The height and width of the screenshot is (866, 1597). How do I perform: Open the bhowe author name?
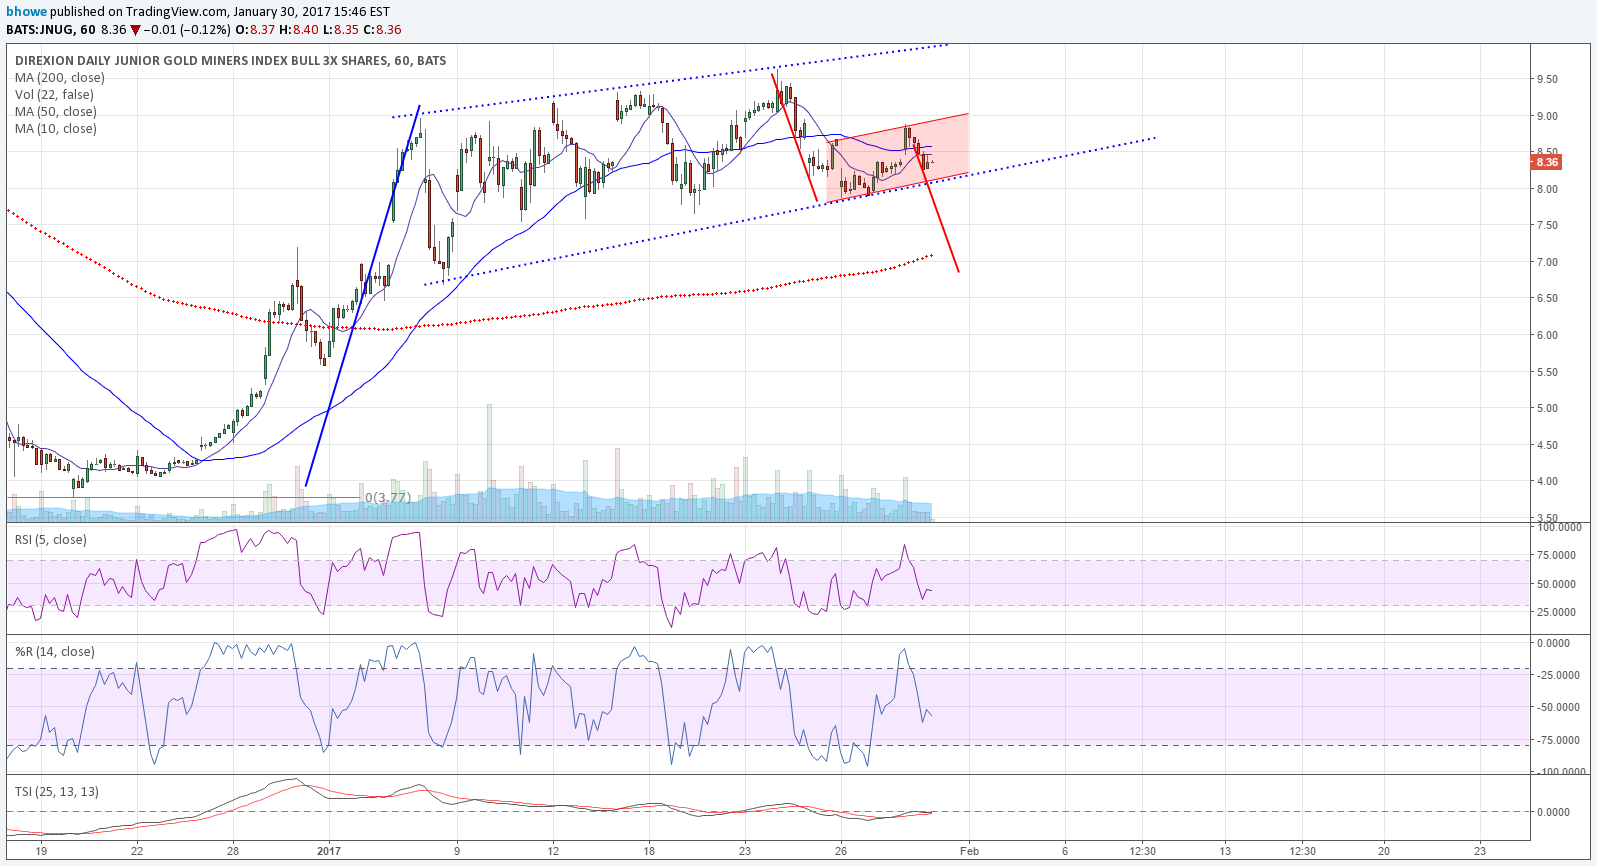[x=26, y=12]
